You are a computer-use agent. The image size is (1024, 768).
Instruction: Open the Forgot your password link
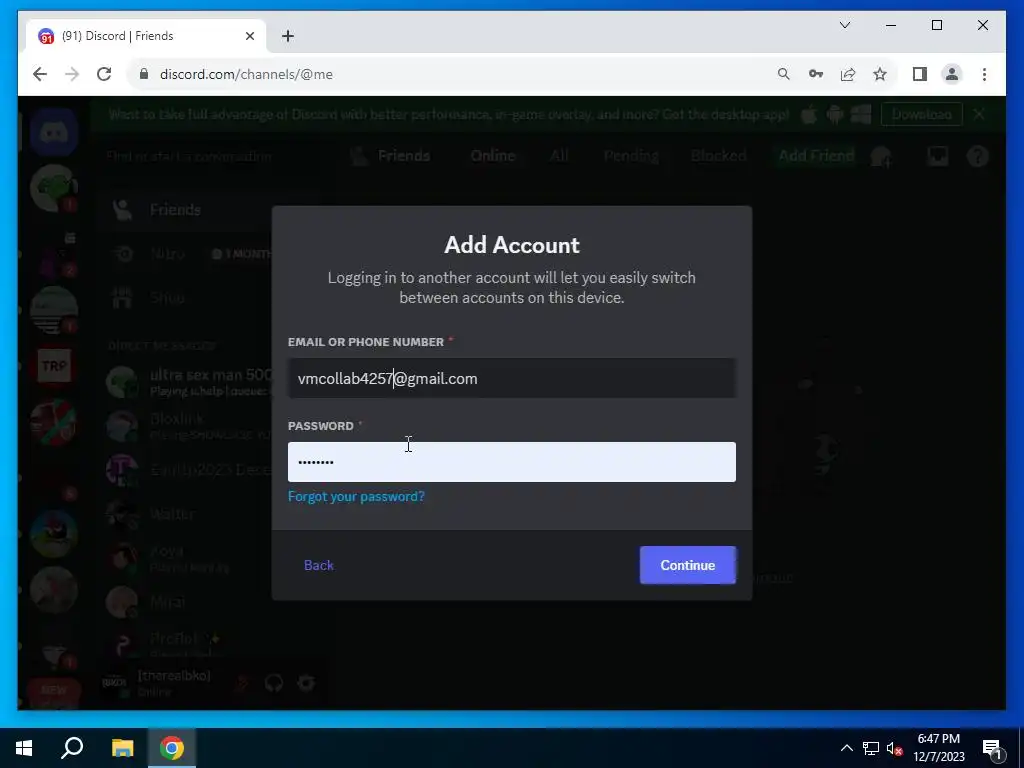click(356, 496)
